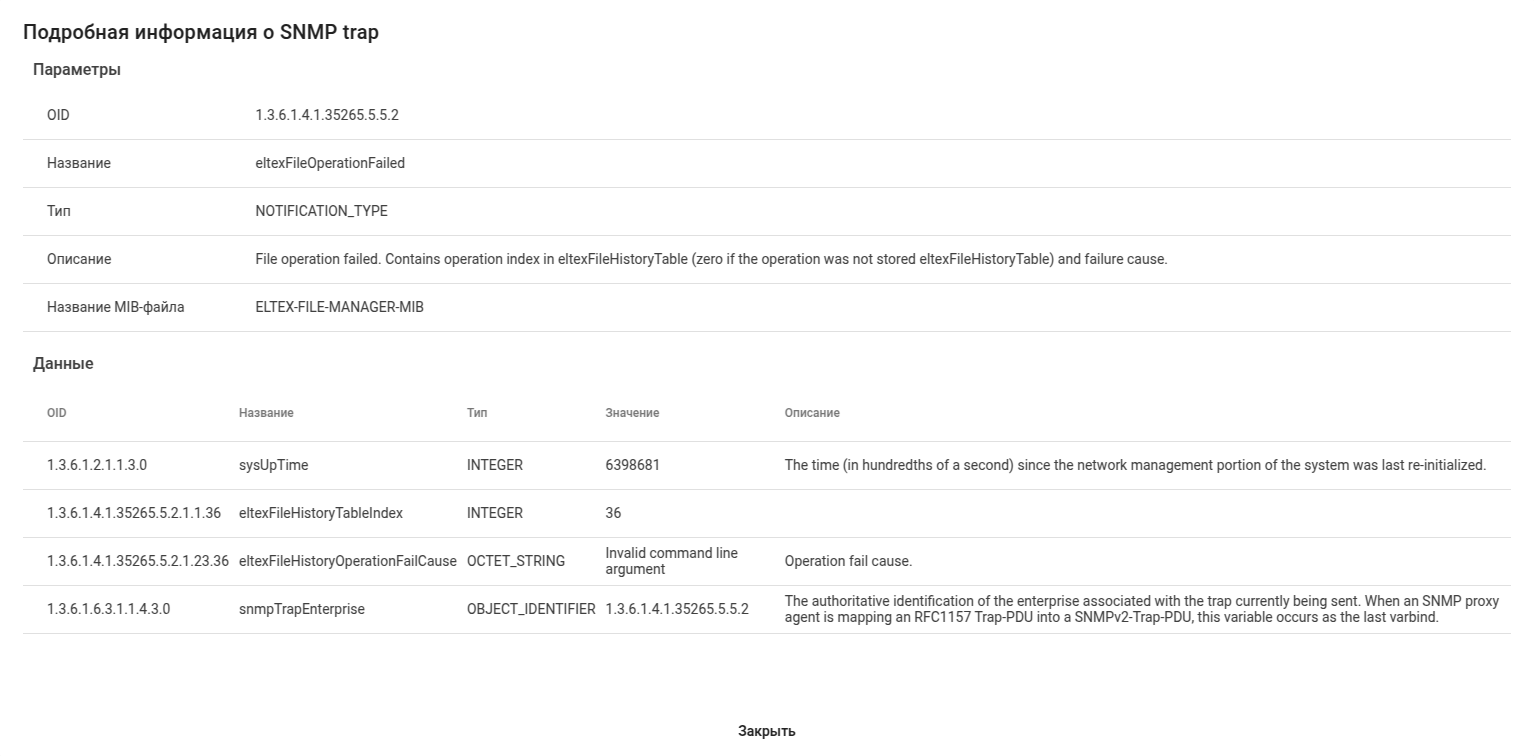The image size is (1534, 756).
Task: Click the OCTET_STRING type cell
Action: pyautogui.click(x=515, y=561)
